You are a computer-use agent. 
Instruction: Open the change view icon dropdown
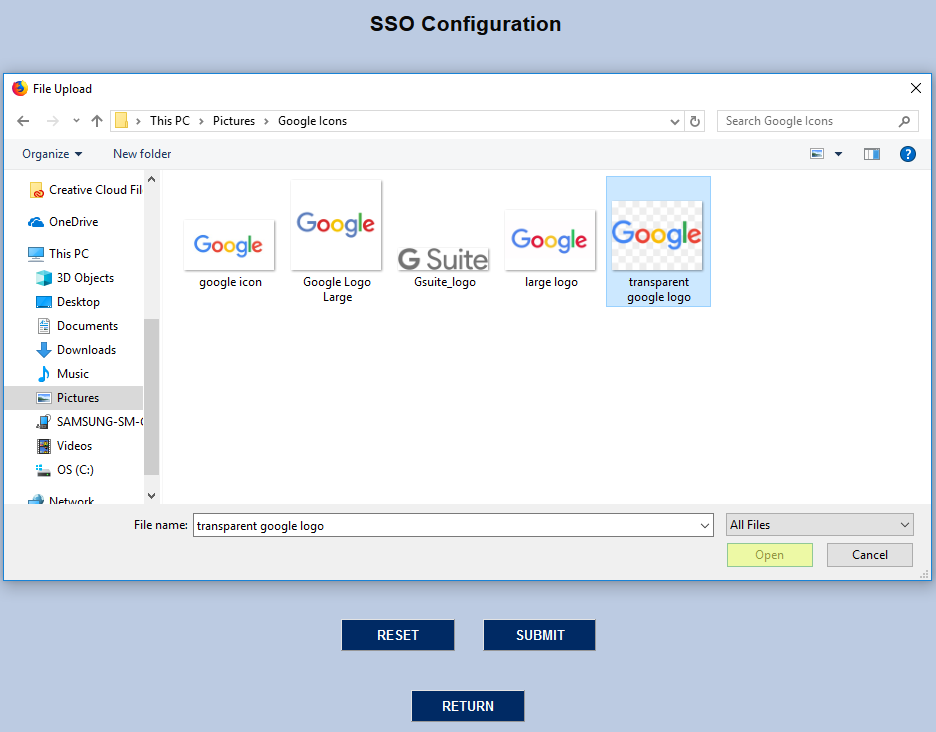coord(838,153)
